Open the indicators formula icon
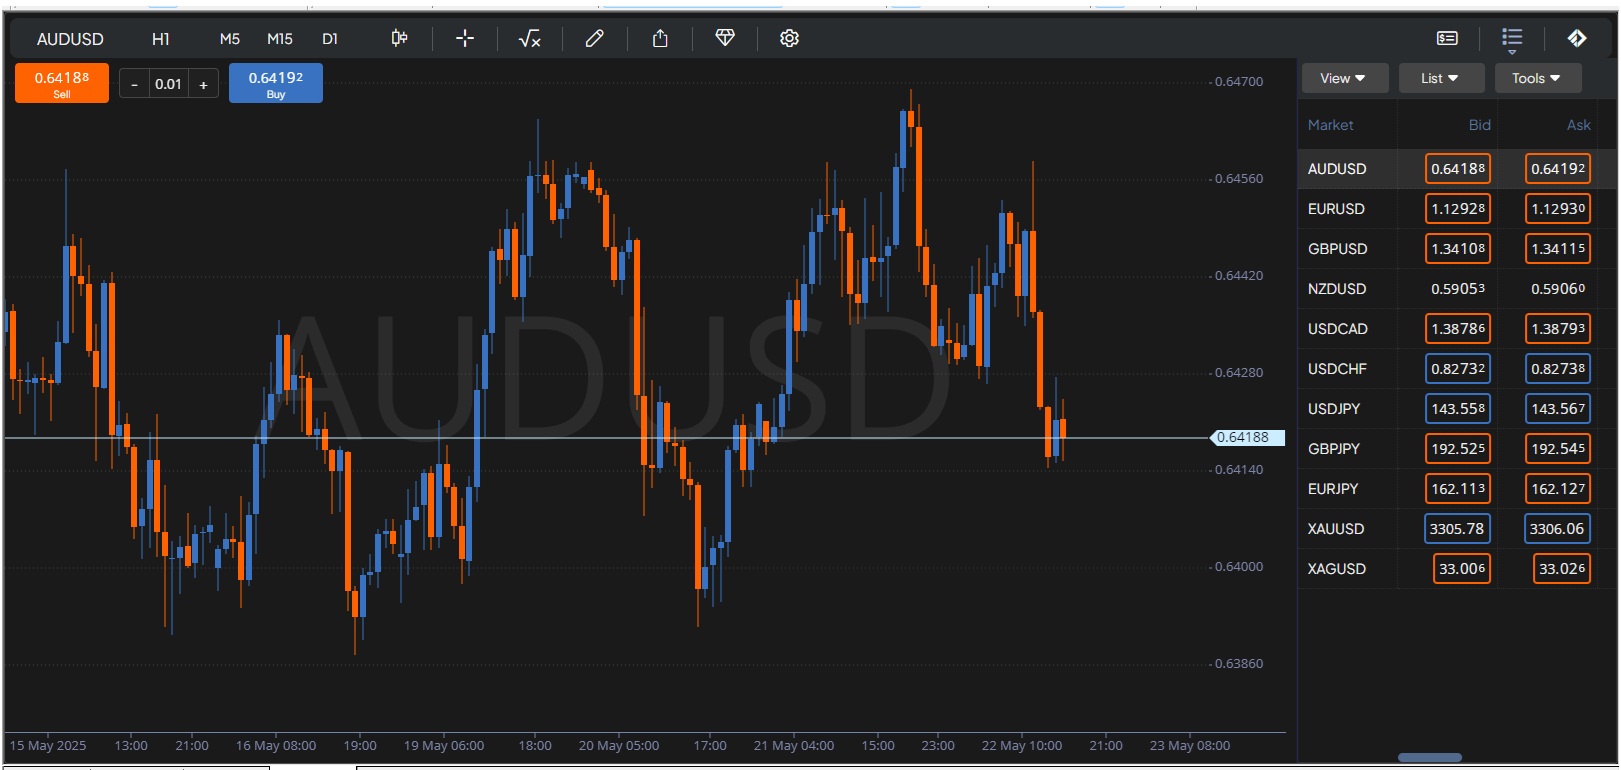The width and height of the screenshot is (1621, 770). [x=530, y=38]
